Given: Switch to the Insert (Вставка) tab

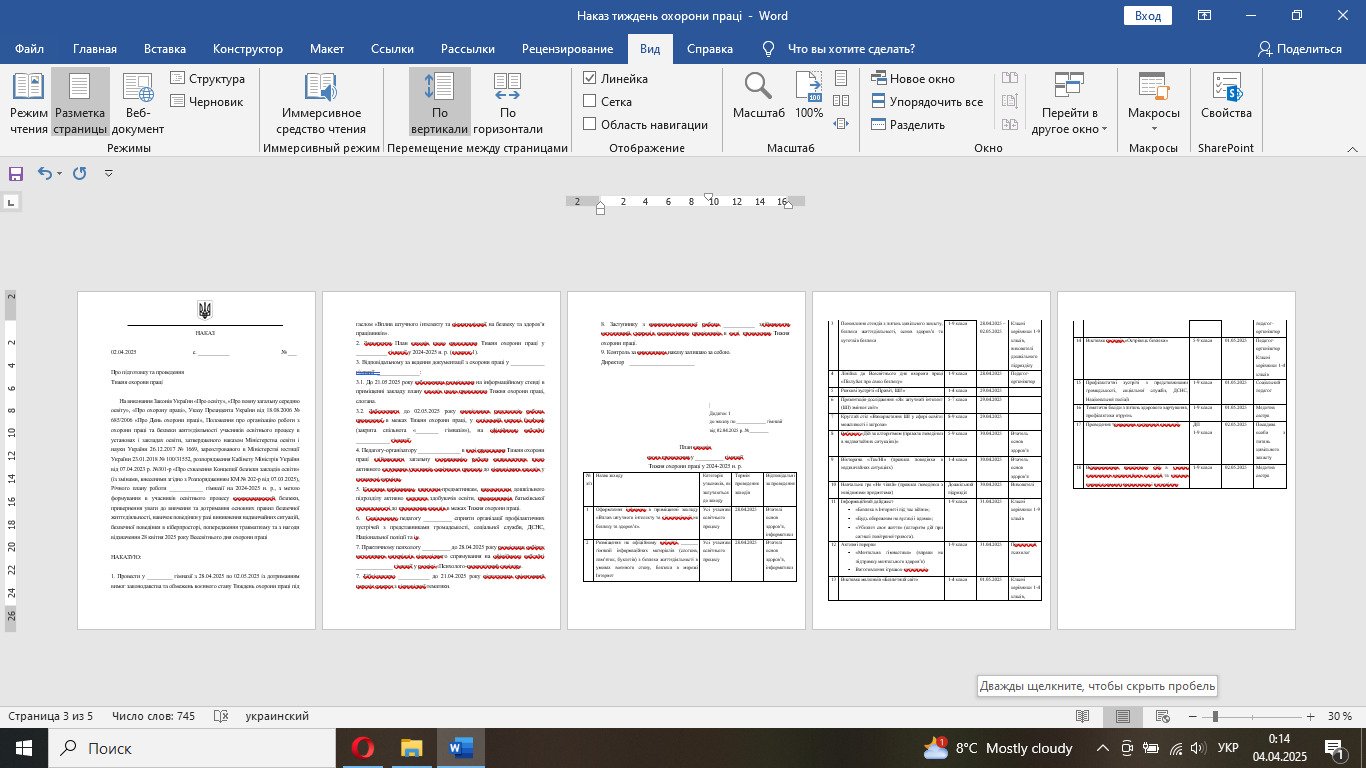Looking at the screenshot, I should pos(165,48).
